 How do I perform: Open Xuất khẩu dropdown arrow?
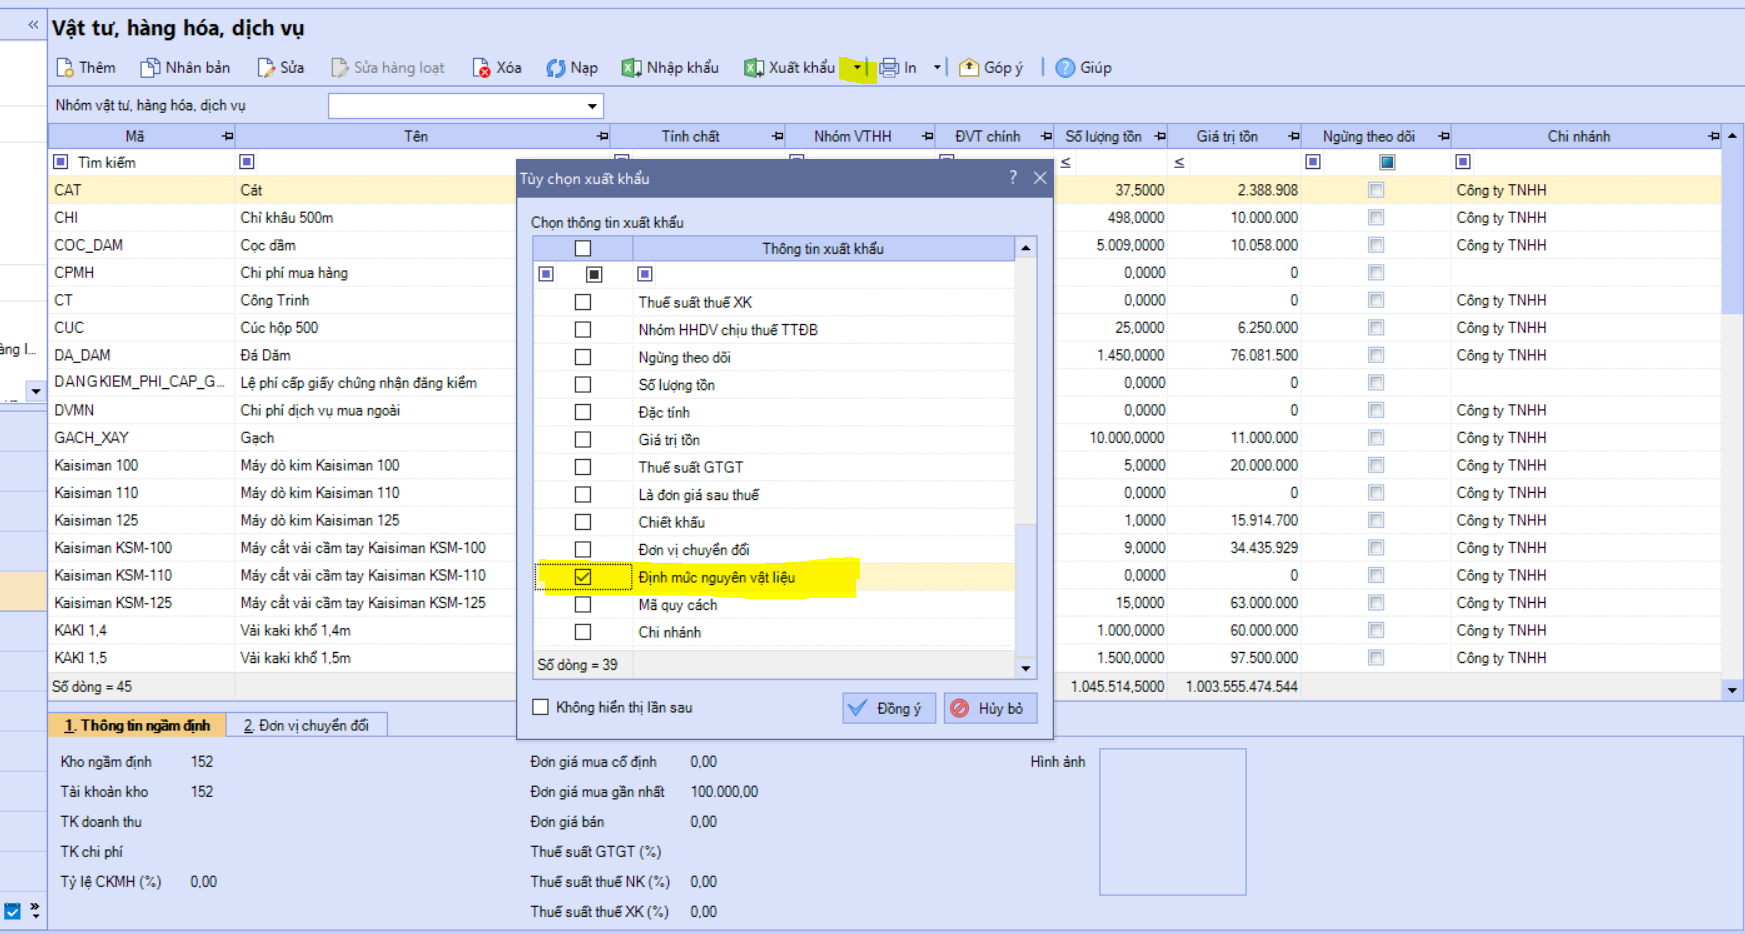coord(857,67)
